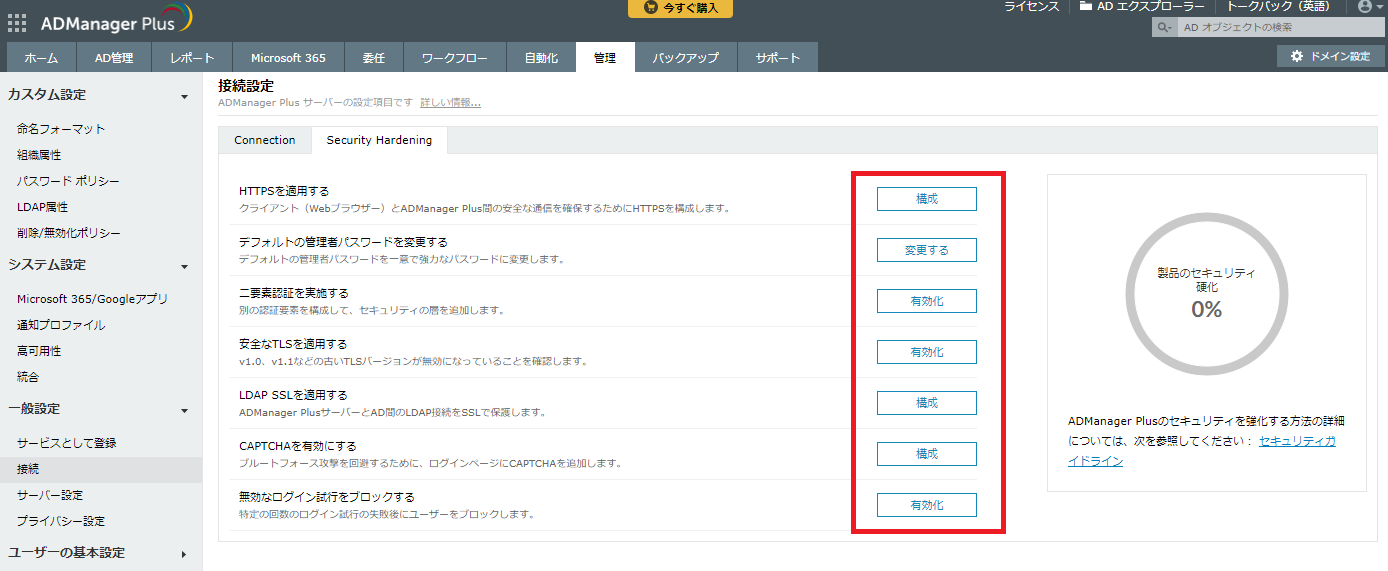Select 接続 in the sidebar
This screenshot has height=571, width=1388.
(x=101, y=469)
